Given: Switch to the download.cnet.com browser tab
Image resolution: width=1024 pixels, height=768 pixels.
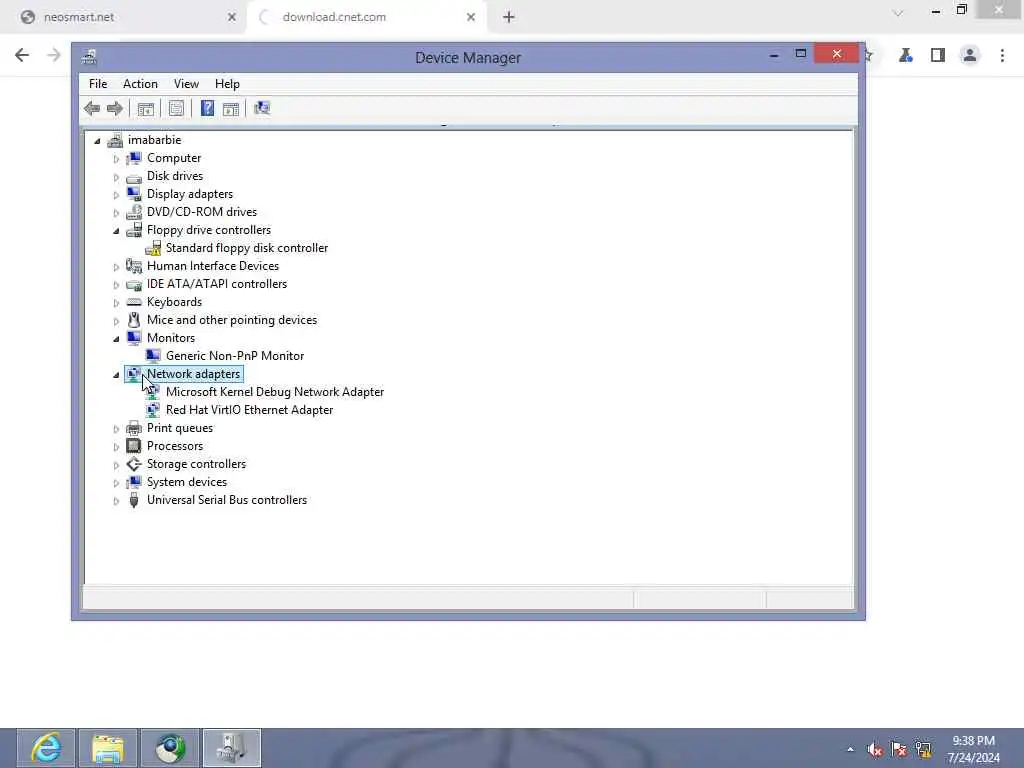Looking at the screenshot, I should tap(366, 17).
